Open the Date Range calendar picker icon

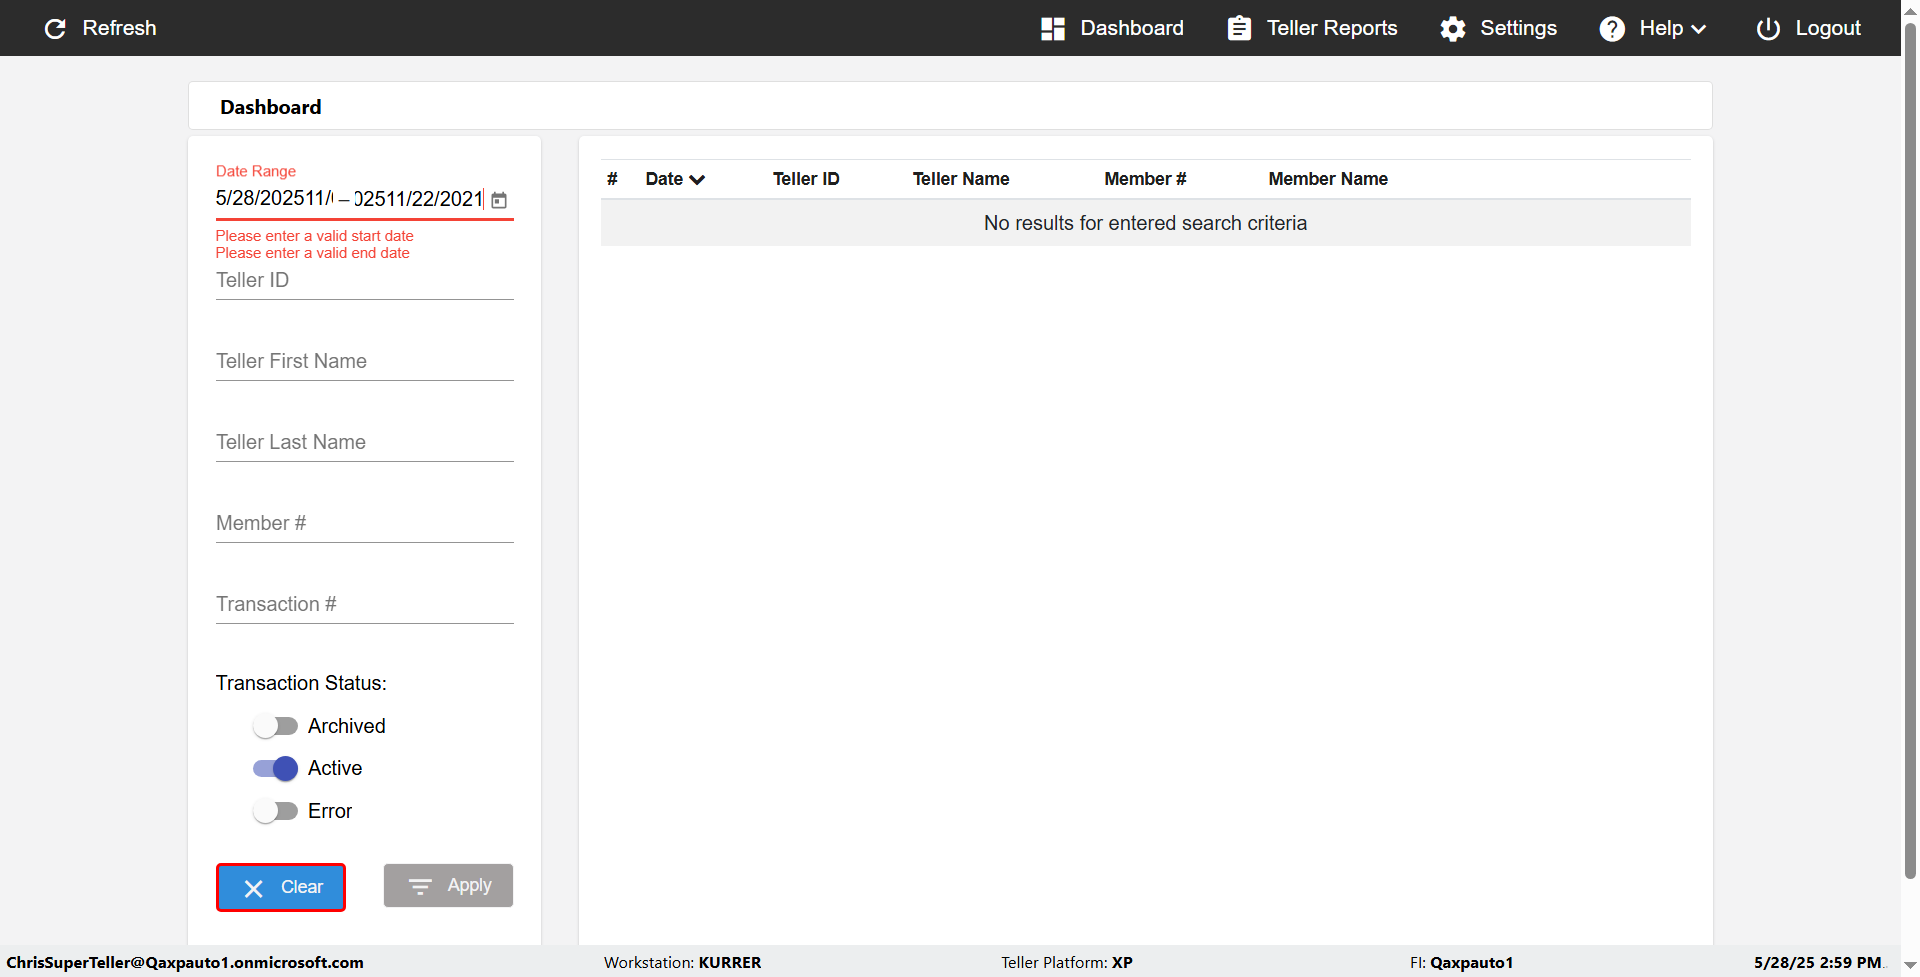tap(499, 200)
